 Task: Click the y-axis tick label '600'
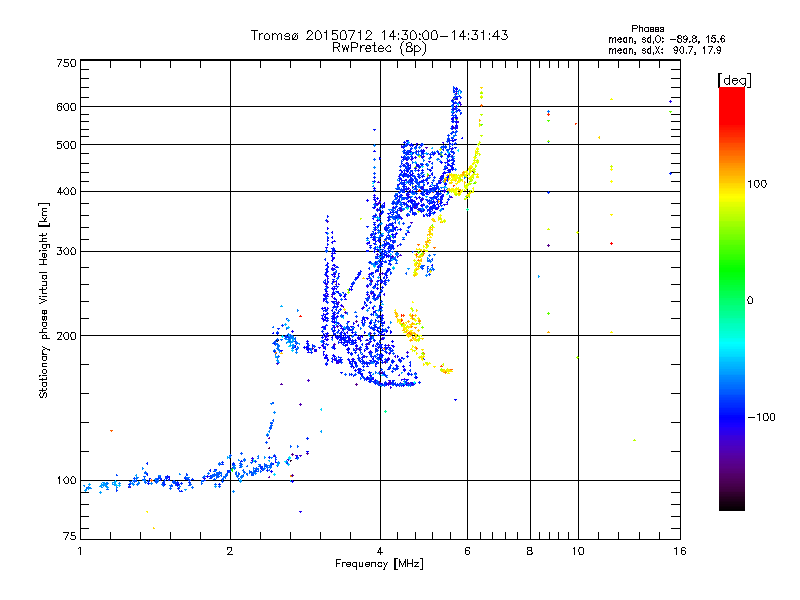tap(67, 107)
